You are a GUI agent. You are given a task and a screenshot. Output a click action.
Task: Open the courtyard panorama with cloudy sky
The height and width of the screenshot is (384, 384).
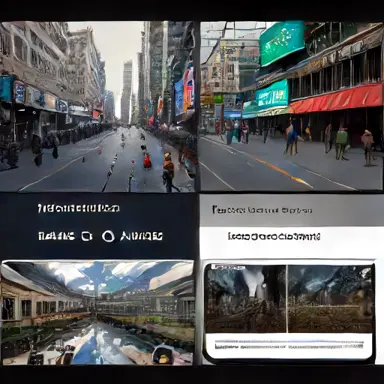pos(97,313)
